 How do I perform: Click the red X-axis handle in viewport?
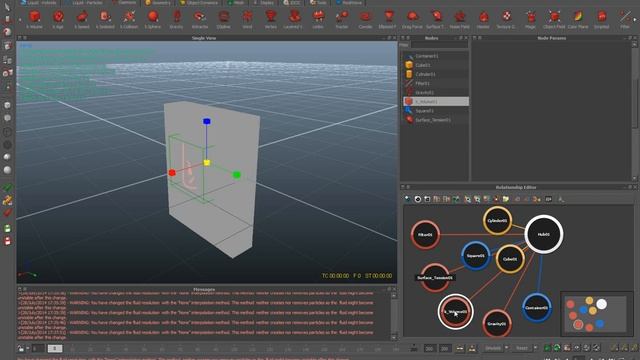point(172,173)
